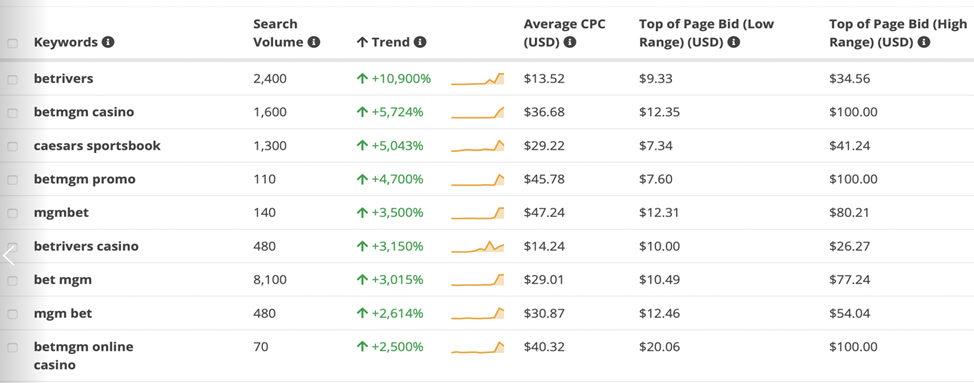Click the up arrow sort icon on Trend
Viewport: 974px width, 383px height.
(x=363, y=42)
